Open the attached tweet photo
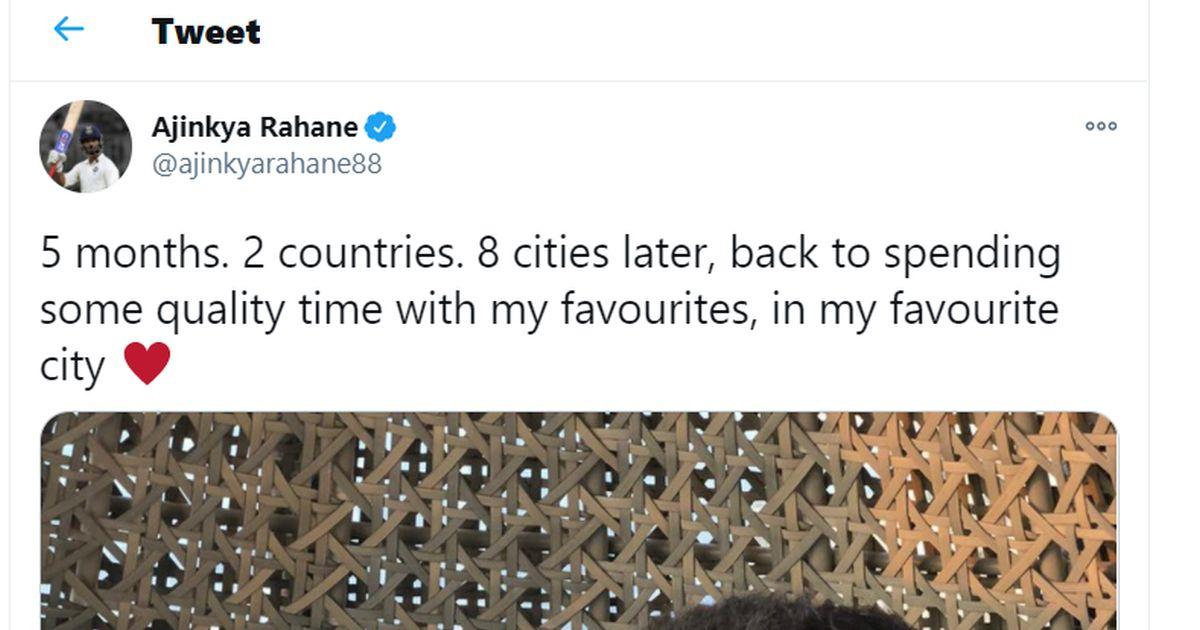Viewport: 1200px width, 630px height. 578,520
